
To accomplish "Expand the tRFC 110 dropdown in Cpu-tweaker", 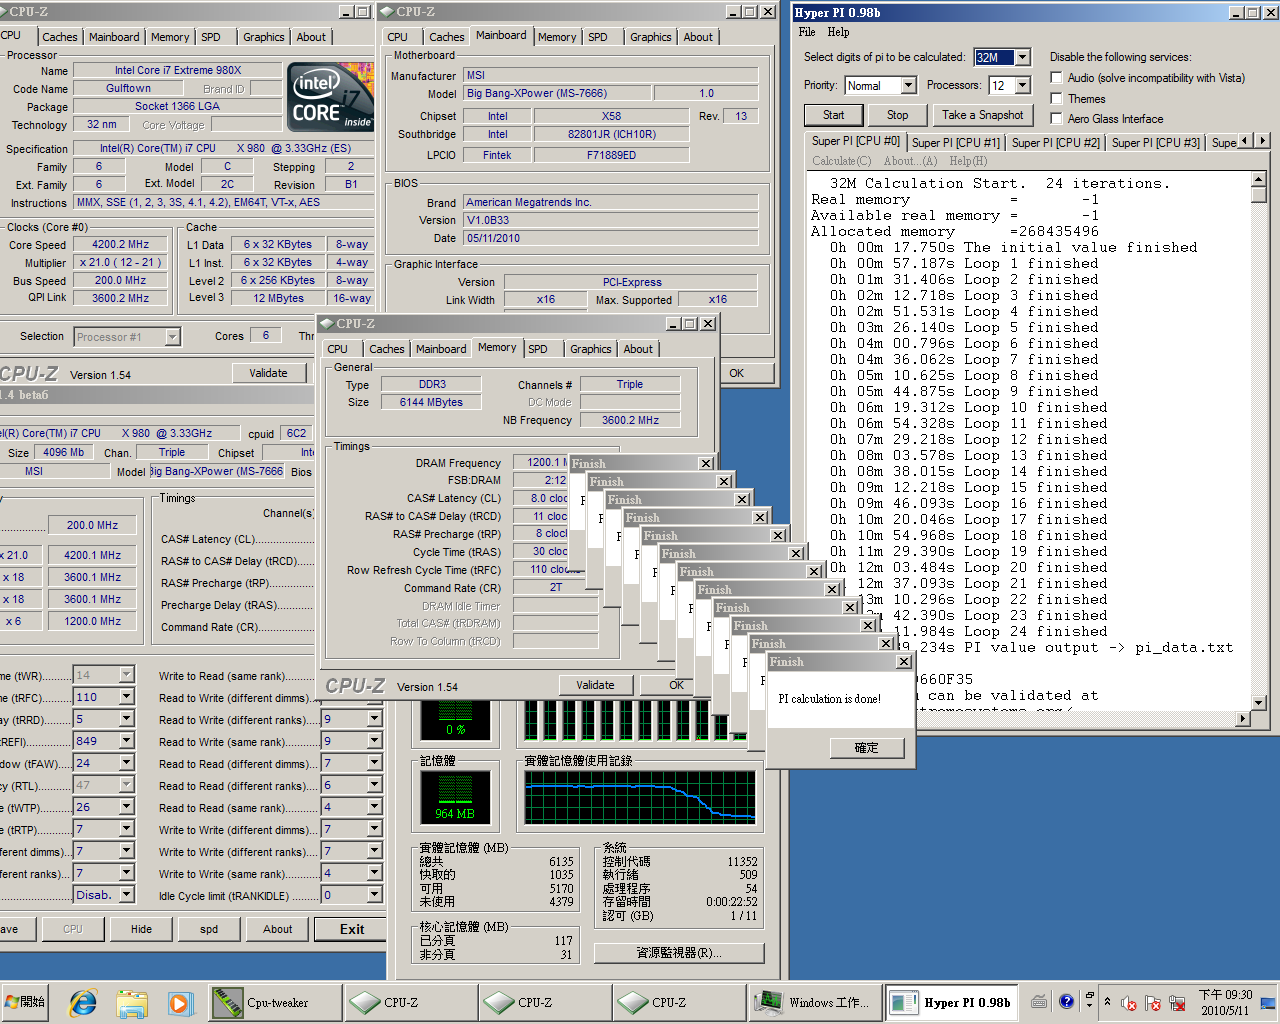I will (126, 697).
